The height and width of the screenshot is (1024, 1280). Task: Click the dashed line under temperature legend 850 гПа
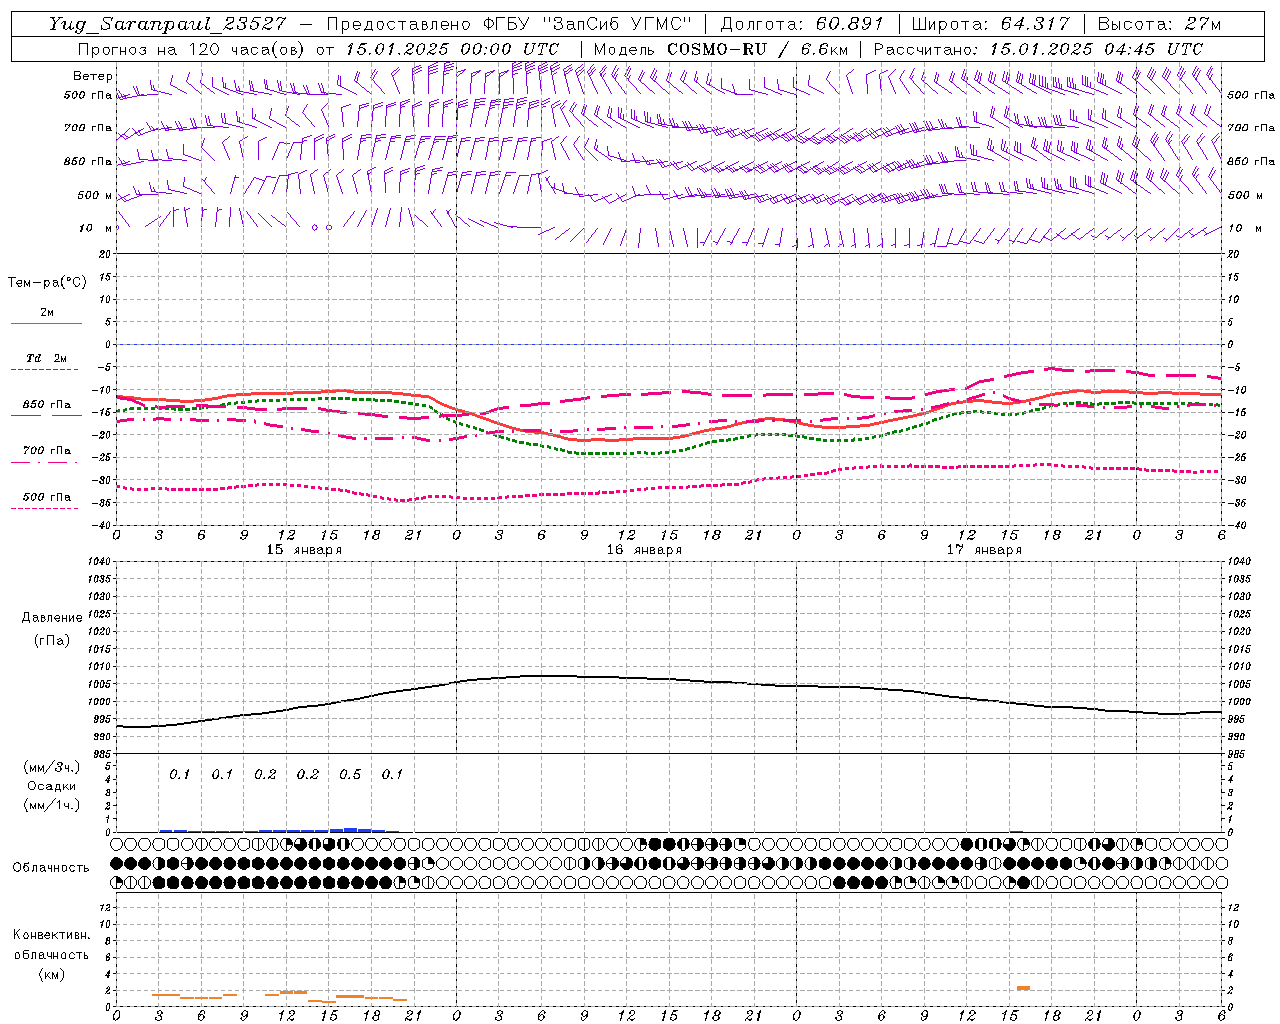pyautogui.click(x=46, y=416)
